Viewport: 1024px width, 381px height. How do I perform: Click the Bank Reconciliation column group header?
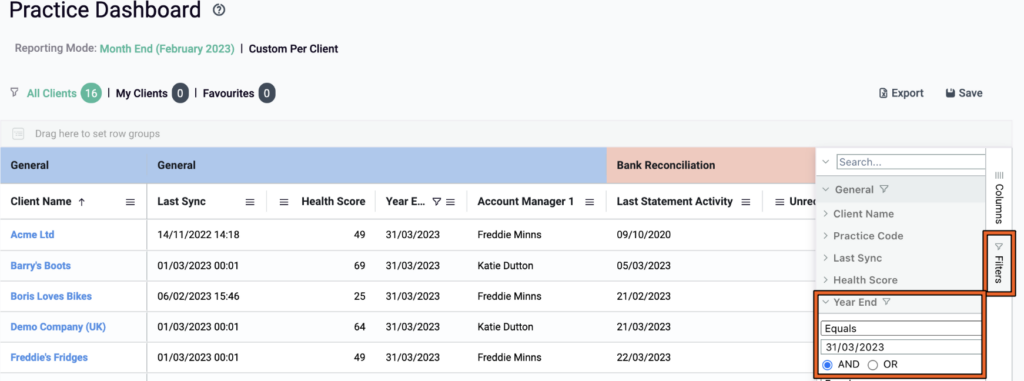(x=711, y=165)
